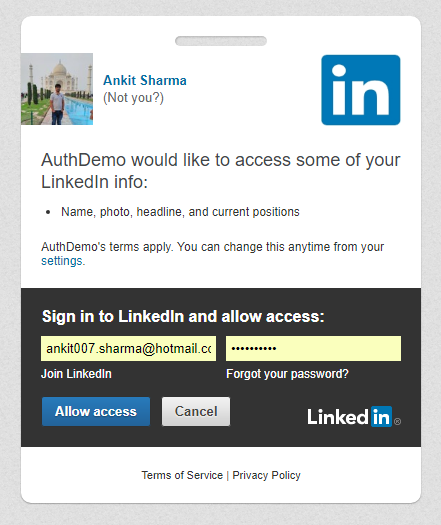Click the registered trademark symbol beside LinkedIn
The image size is (441, 525).
pyautogui.click(x=397, y=422)
